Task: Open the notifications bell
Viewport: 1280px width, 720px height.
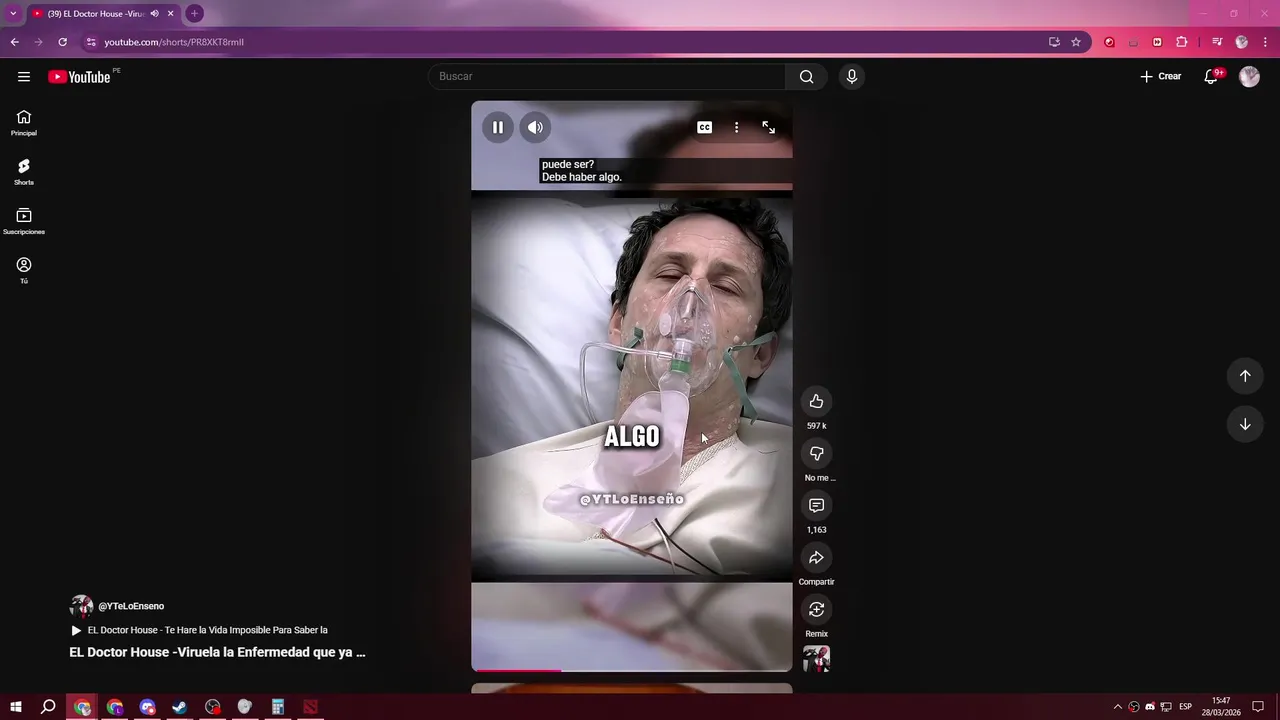Action: coord(1211,77)
